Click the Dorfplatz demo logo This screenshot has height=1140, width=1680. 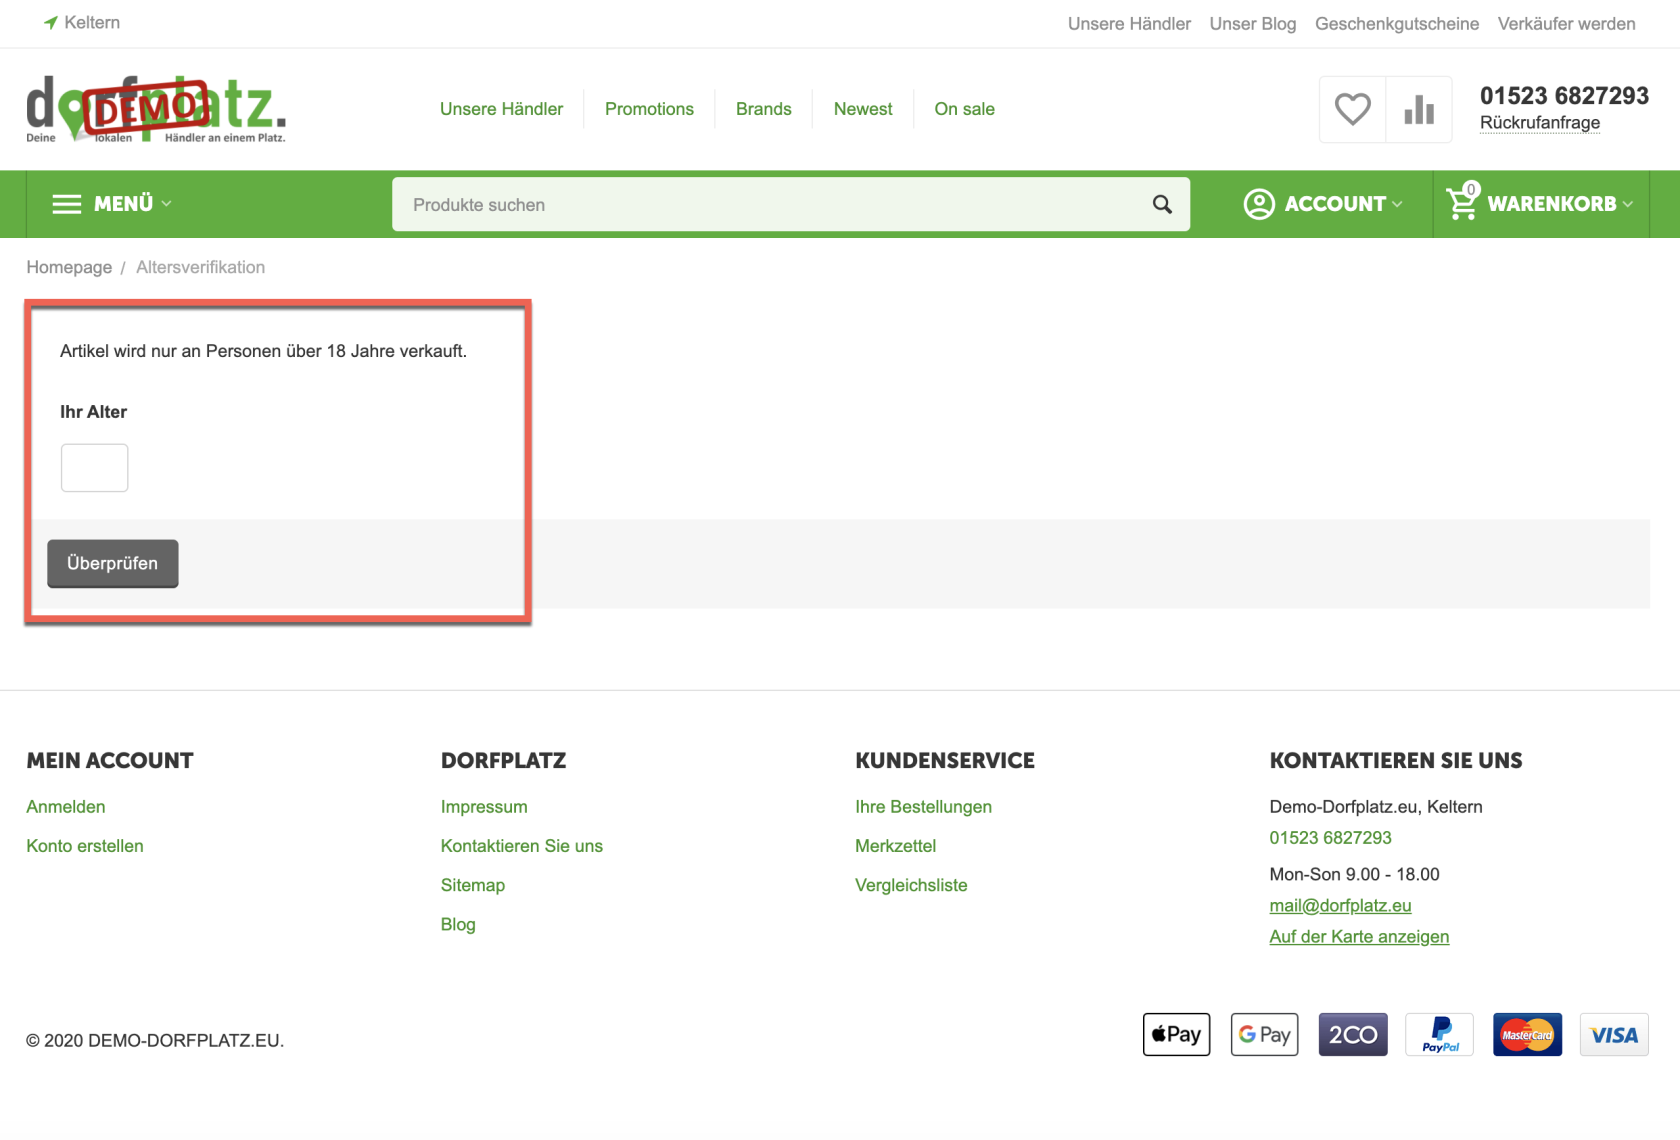[156, 109]
